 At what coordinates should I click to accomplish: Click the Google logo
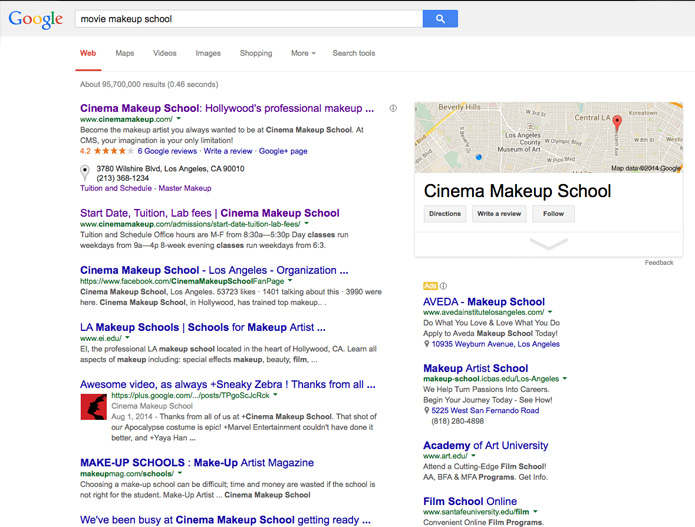point(35,19)
